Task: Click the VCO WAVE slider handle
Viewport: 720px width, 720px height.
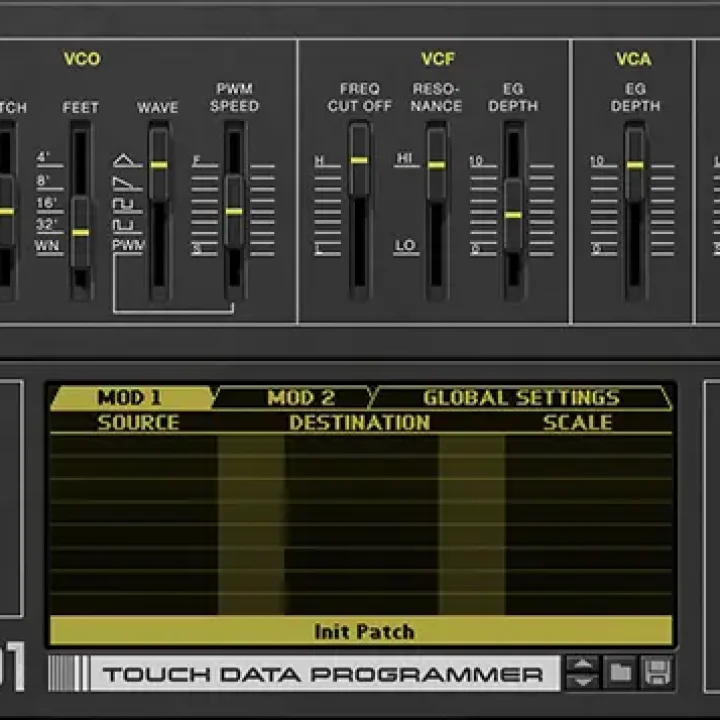Action: point(159,165)
